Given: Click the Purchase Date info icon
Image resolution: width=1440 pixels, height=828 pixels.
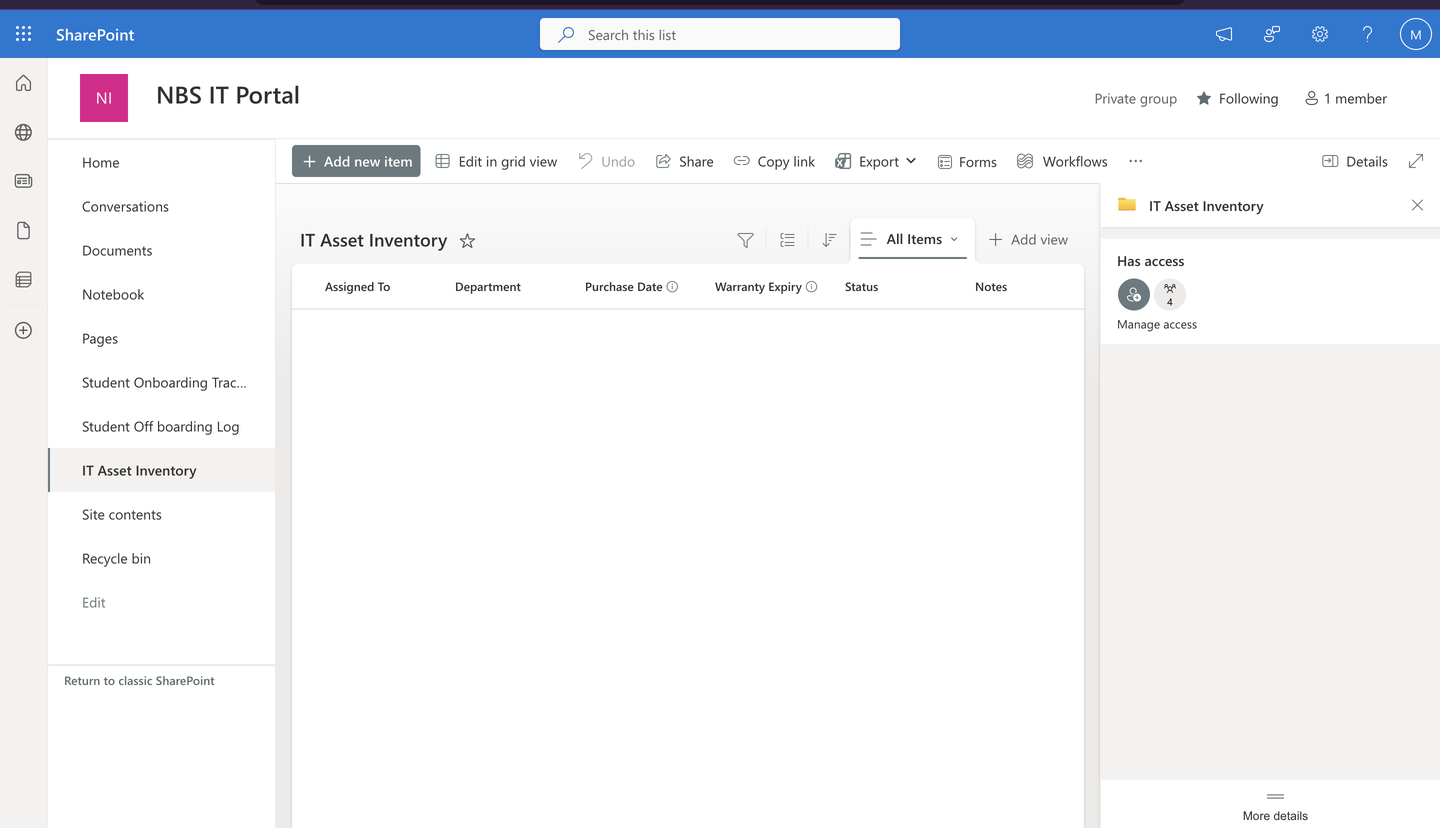Looking at the screenshot, I should coord(672,287).
